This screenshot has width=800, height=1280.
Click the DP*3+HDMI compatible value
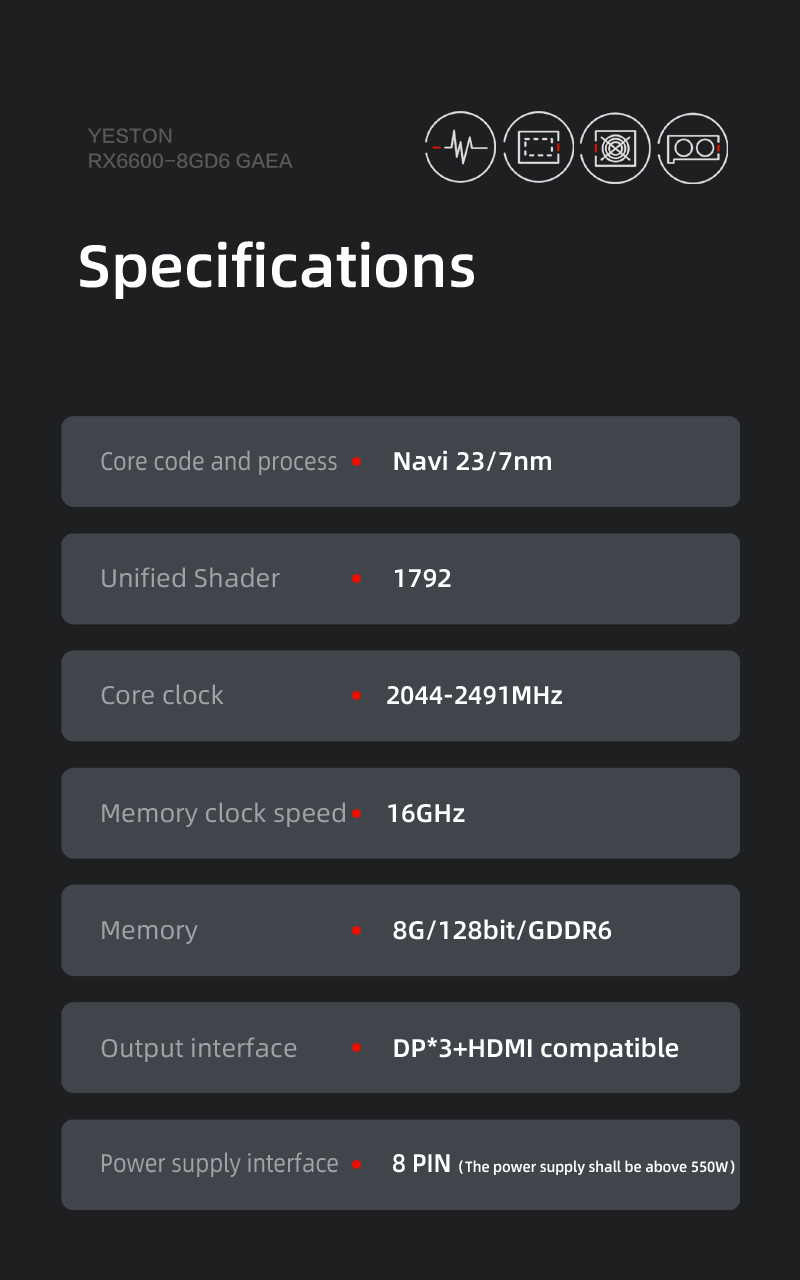pos(535,1048)
